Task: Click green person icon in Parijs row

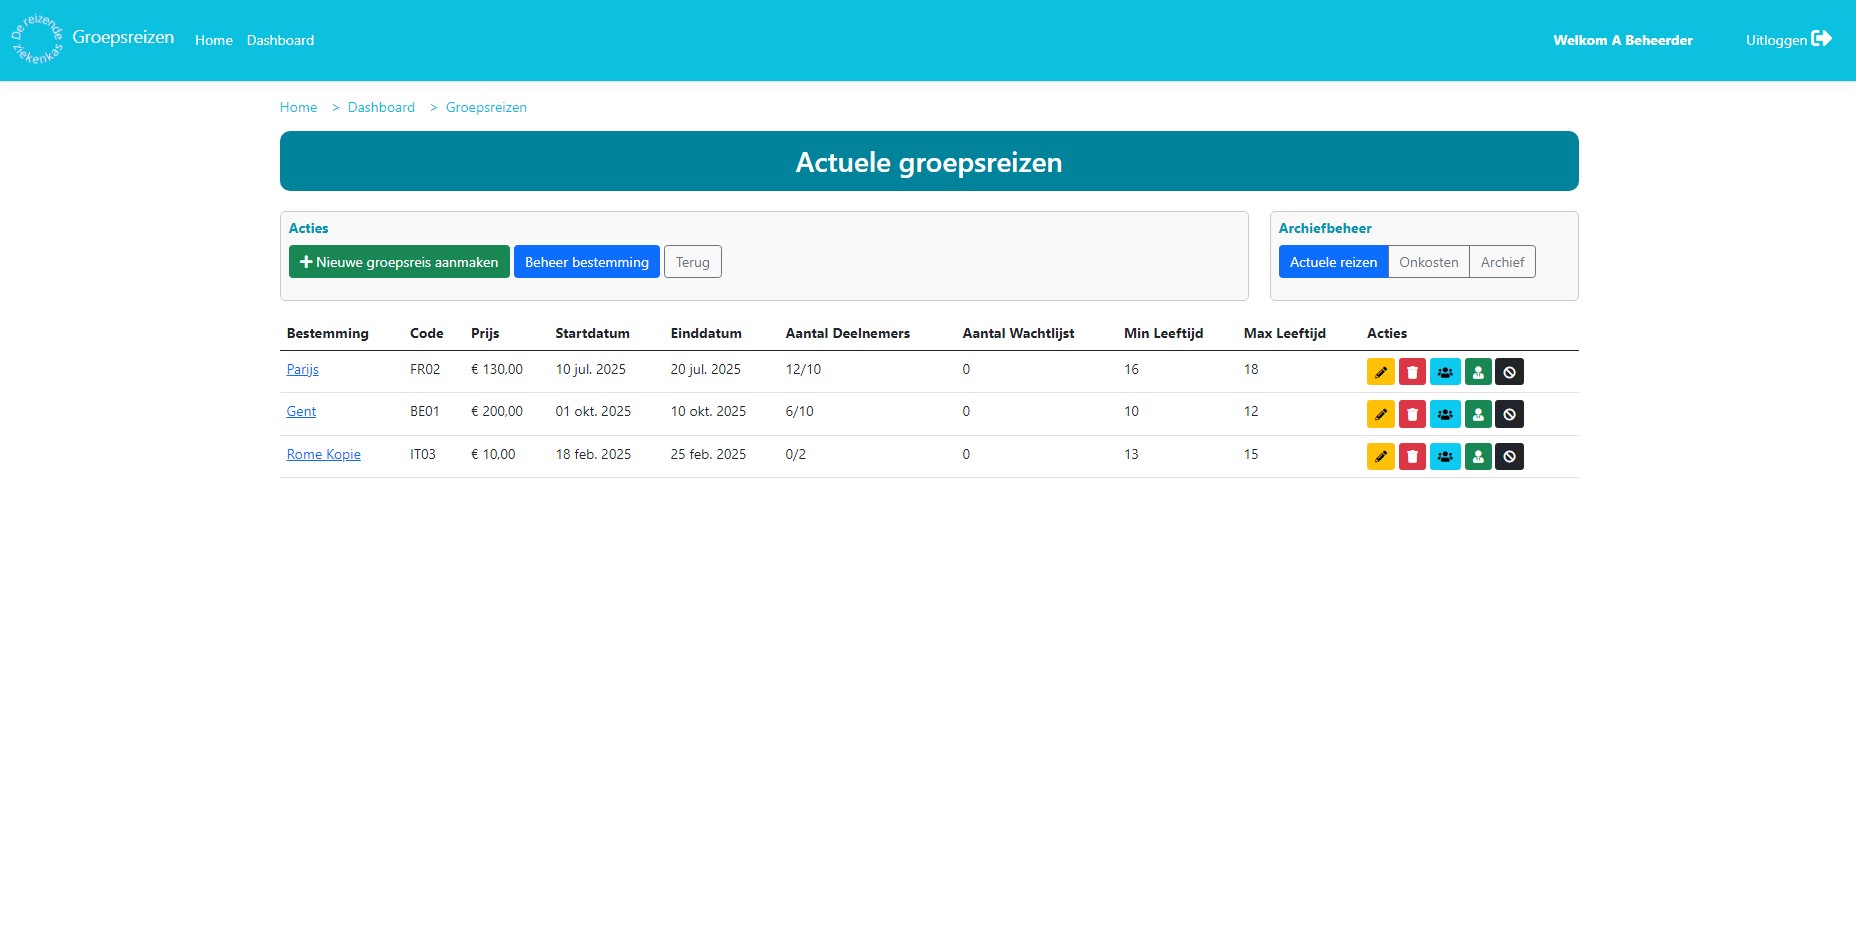Action: click(x=1478, y=372)
